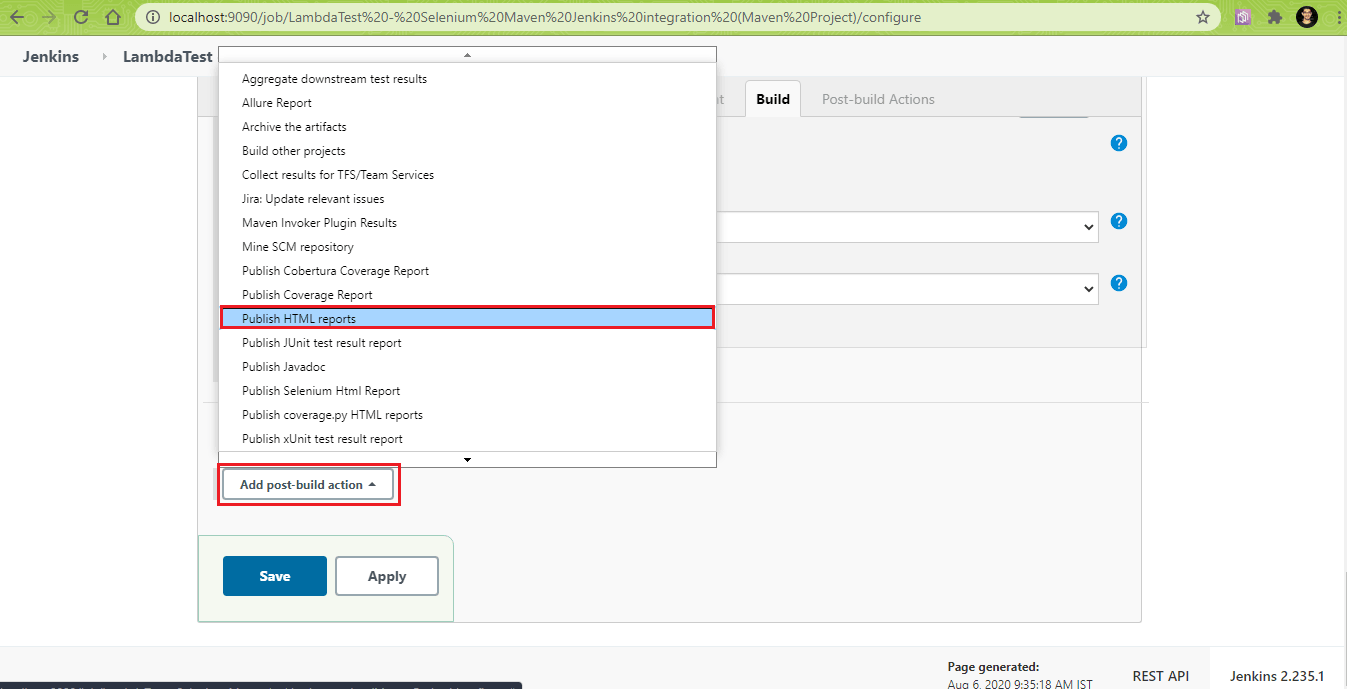Choose Publish HTML reports
The height and width of the screenshot is (689, 1347).
coord(467,319)
